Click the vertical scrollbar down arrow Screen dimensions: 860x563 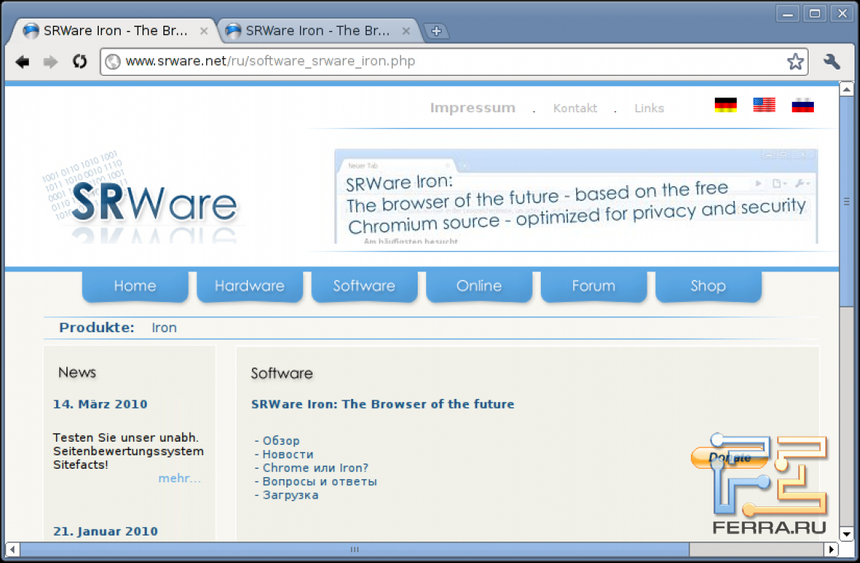pyautogui.click(x=846, y=533)
